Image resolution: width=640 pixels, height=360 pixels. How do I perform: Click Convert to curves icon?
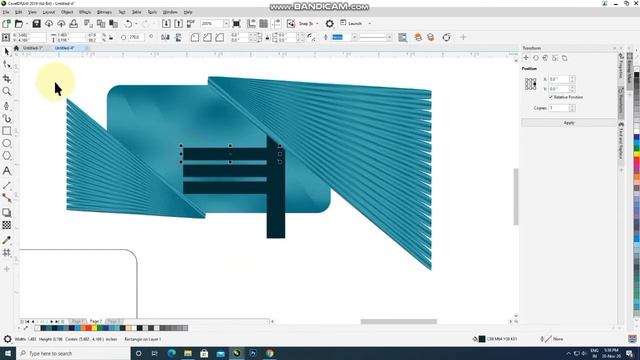[x=447, y=38]
